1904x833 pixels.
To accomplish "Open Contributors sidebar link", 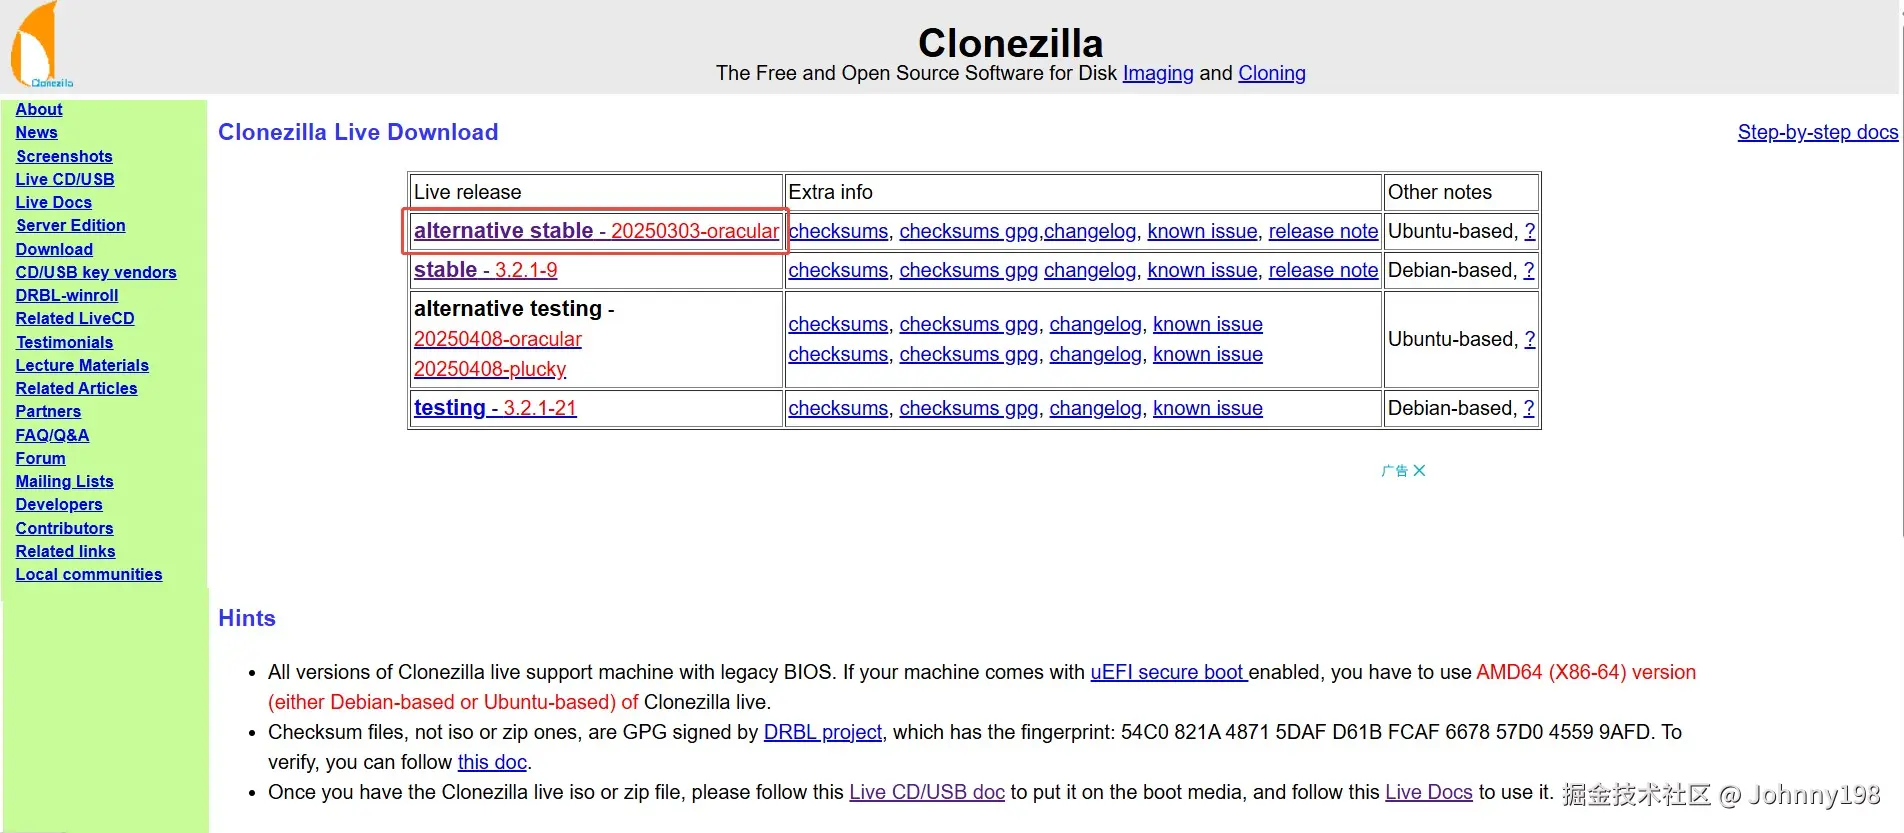I will pyautogui.click(x=65, y=528).
